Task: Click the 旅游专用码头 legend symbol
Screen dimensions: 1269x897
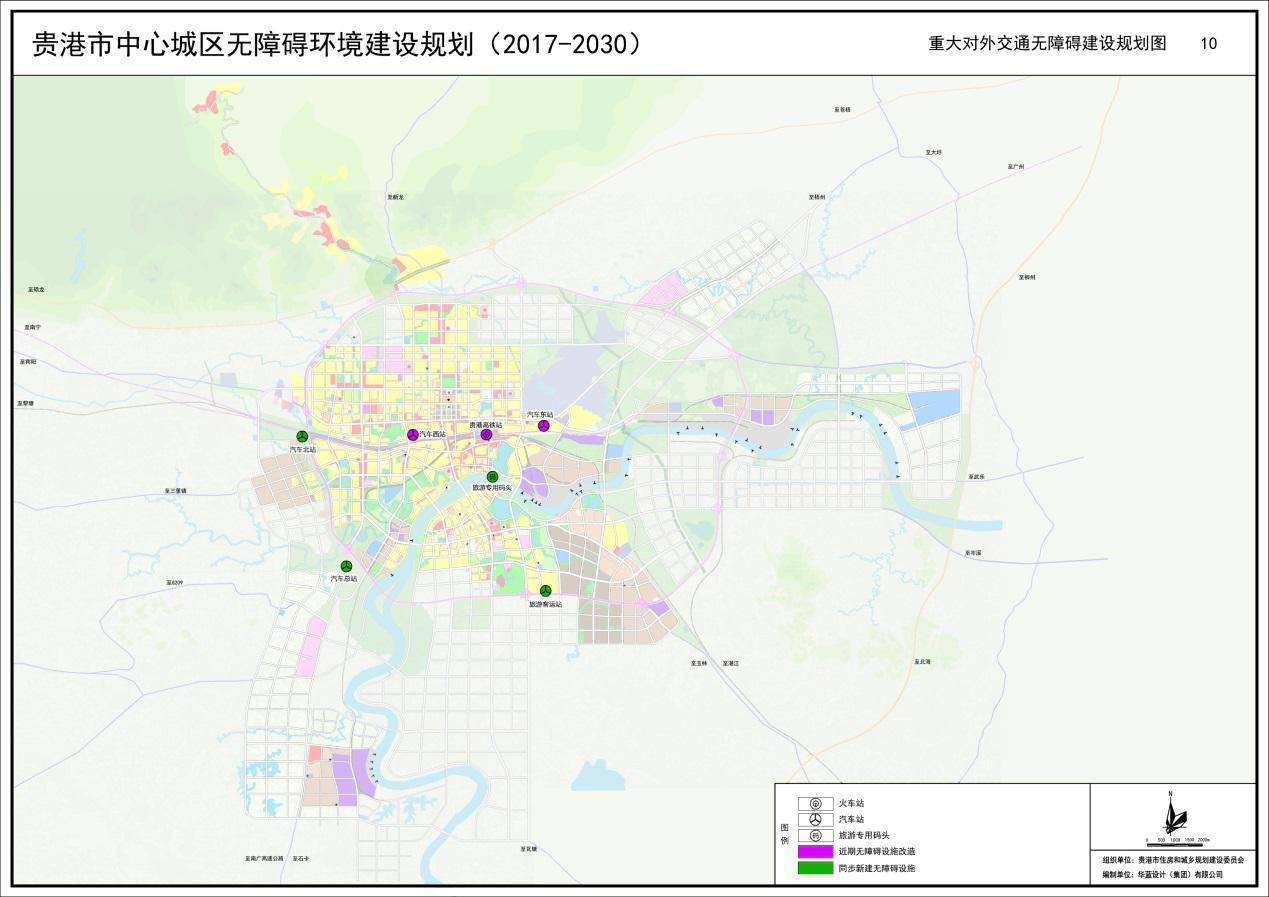Action: pos(816,834)
